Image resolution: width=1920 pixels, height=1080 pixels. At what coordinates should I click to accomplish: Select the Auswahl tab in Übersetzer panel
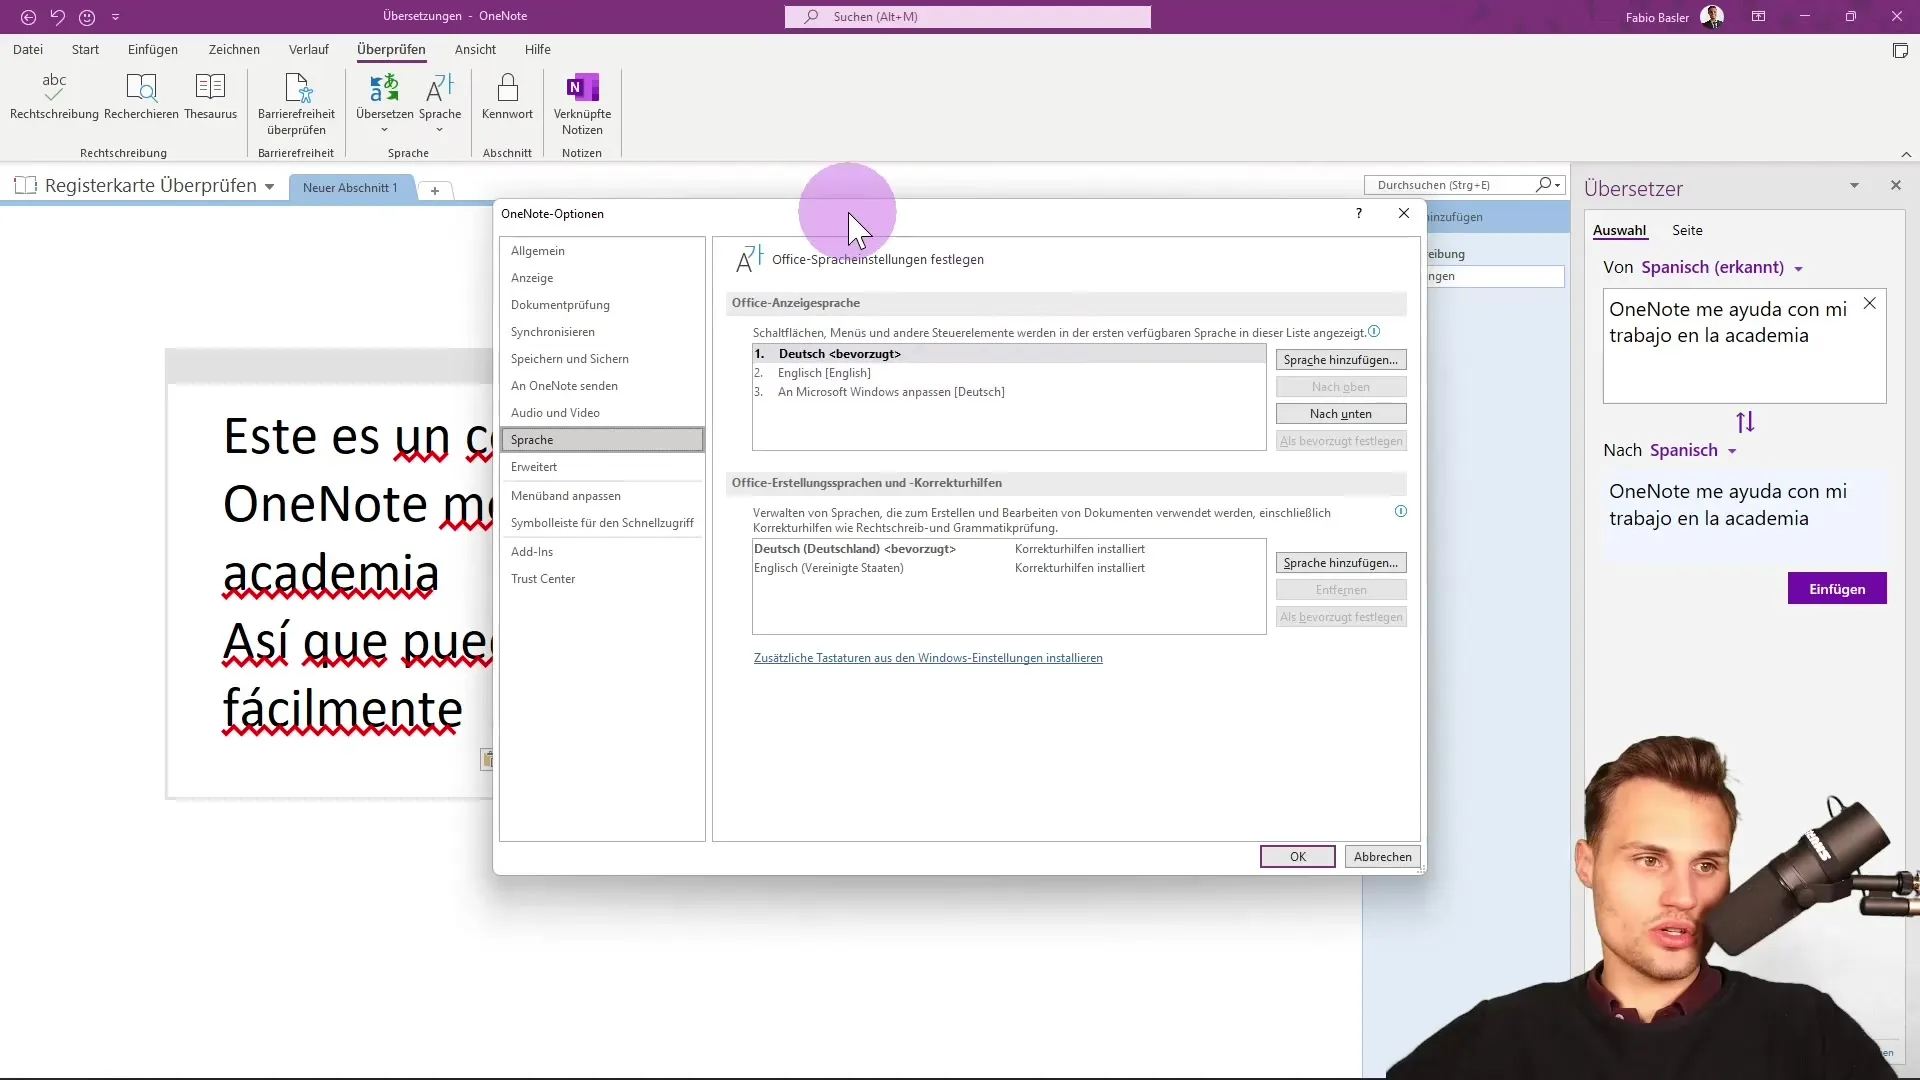(x=1619, y=229)
